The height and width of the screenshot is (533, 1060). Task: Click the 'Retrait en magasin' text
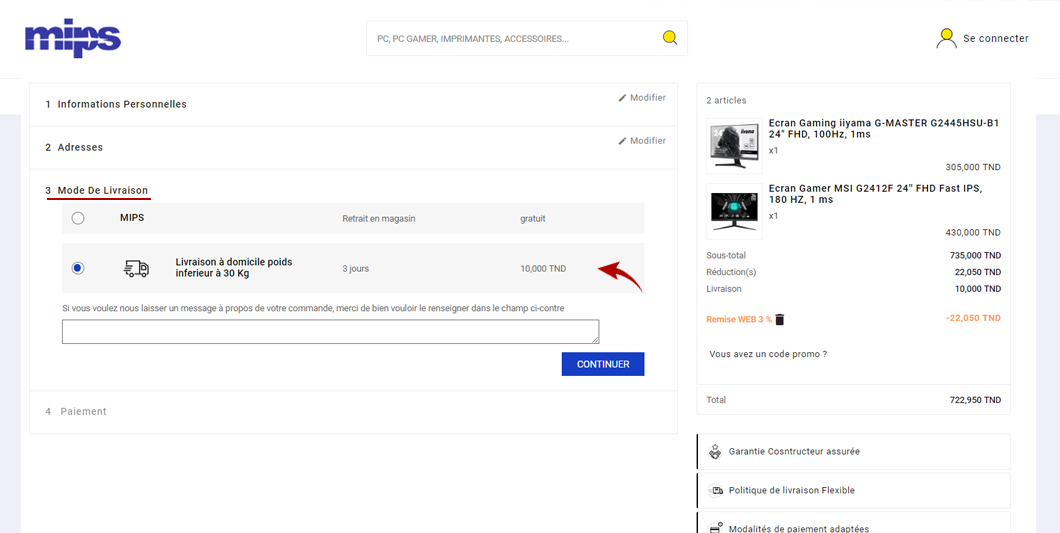click(379, 218)
